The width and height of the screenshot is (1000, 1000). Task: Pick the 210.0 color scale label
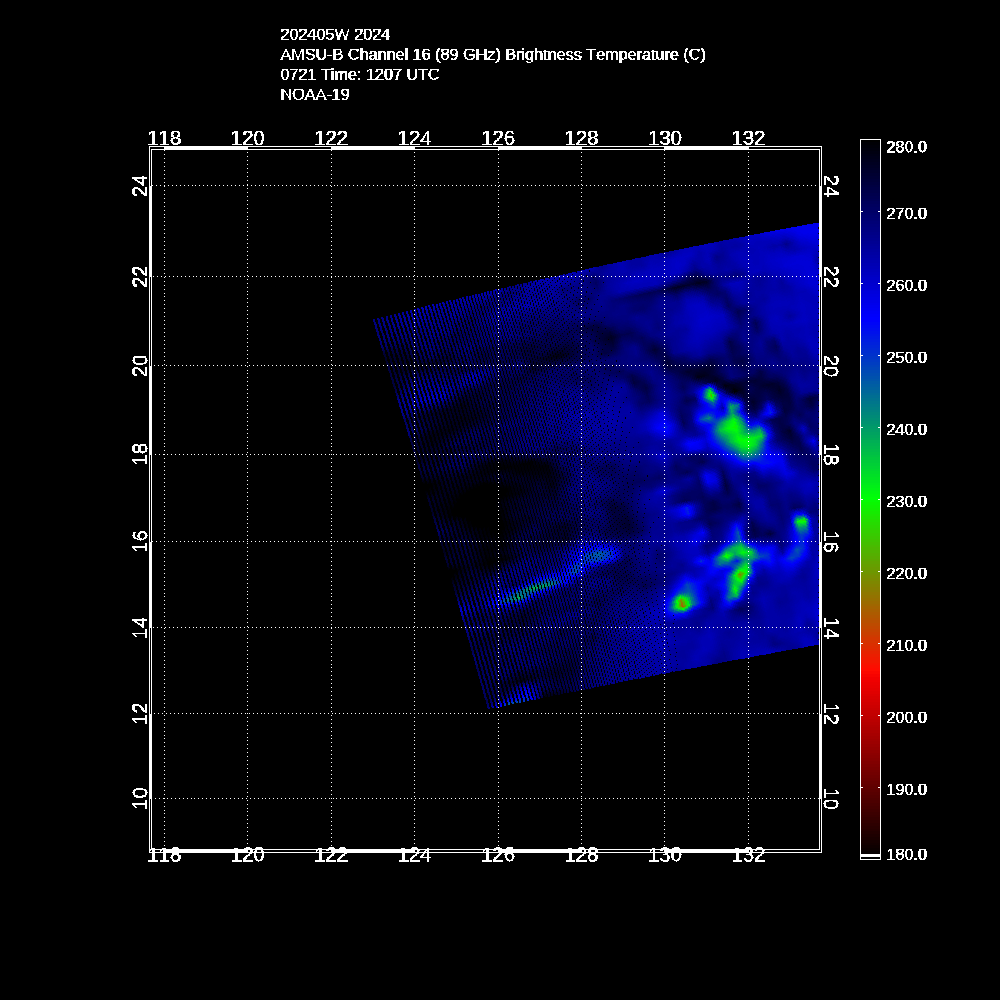(x=906, y=645)
